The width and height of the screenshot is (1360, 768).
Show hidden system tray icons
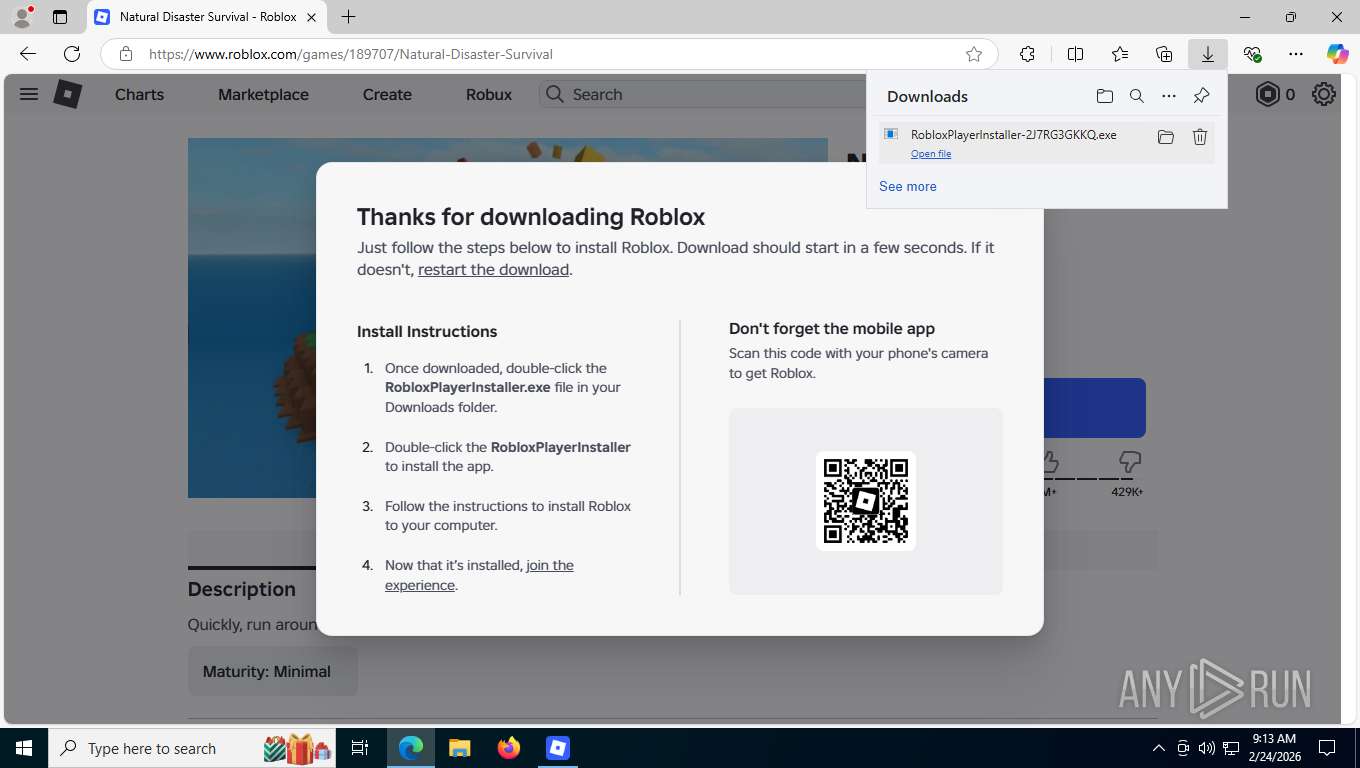click(1159, 748)
